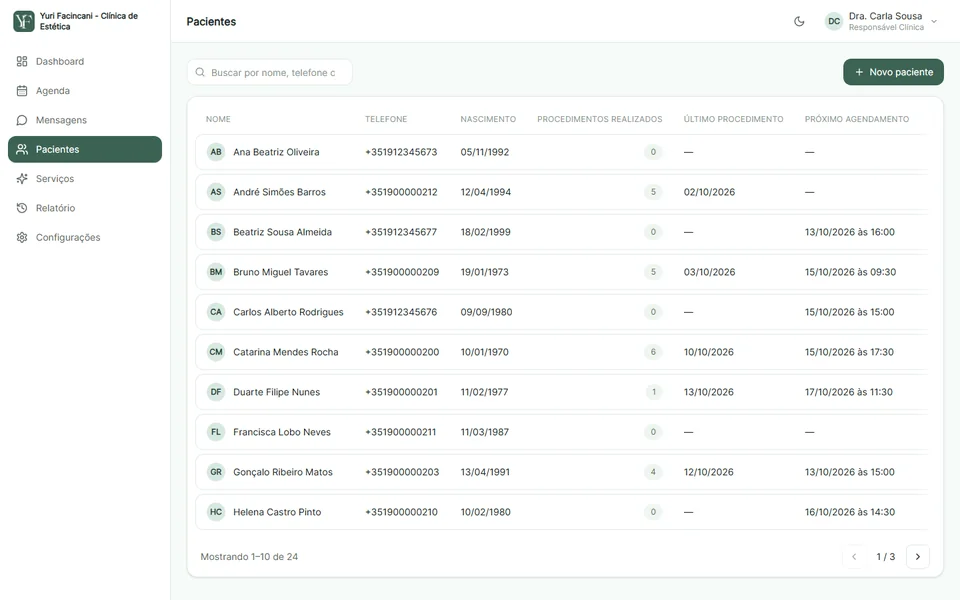This screenshot has height=600, width=960.
Task: Open the Configurações menu item
Action: coord(84,238)
